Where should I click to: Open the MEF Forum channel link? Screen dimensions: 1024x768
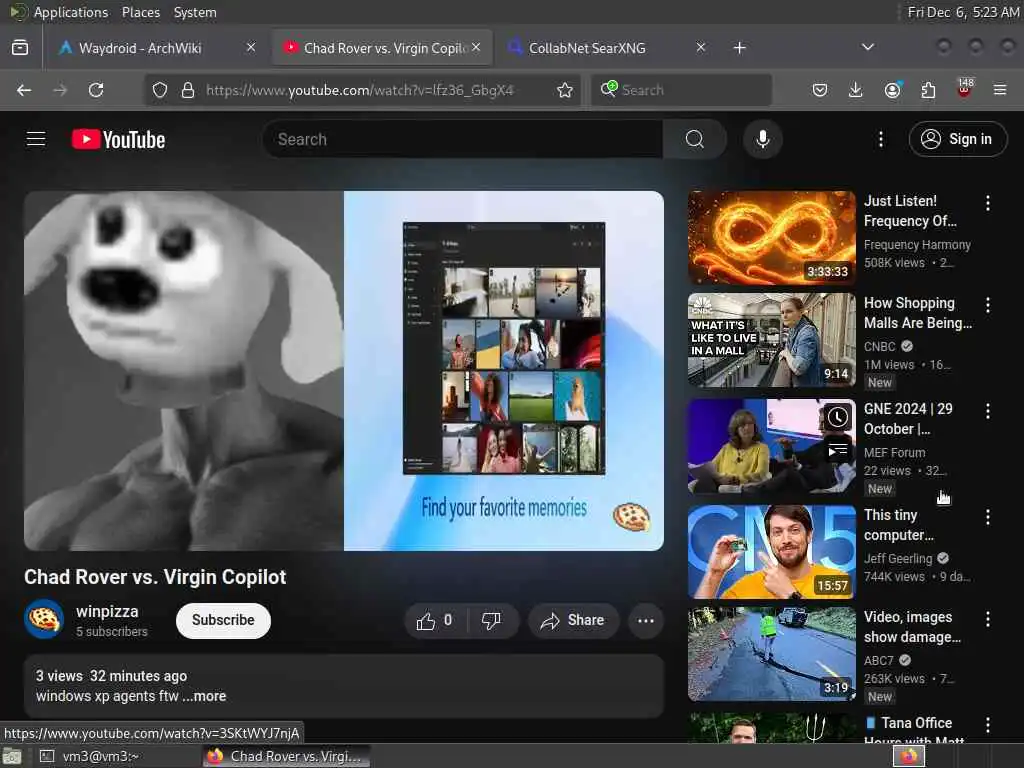click(x=894, y=453)
